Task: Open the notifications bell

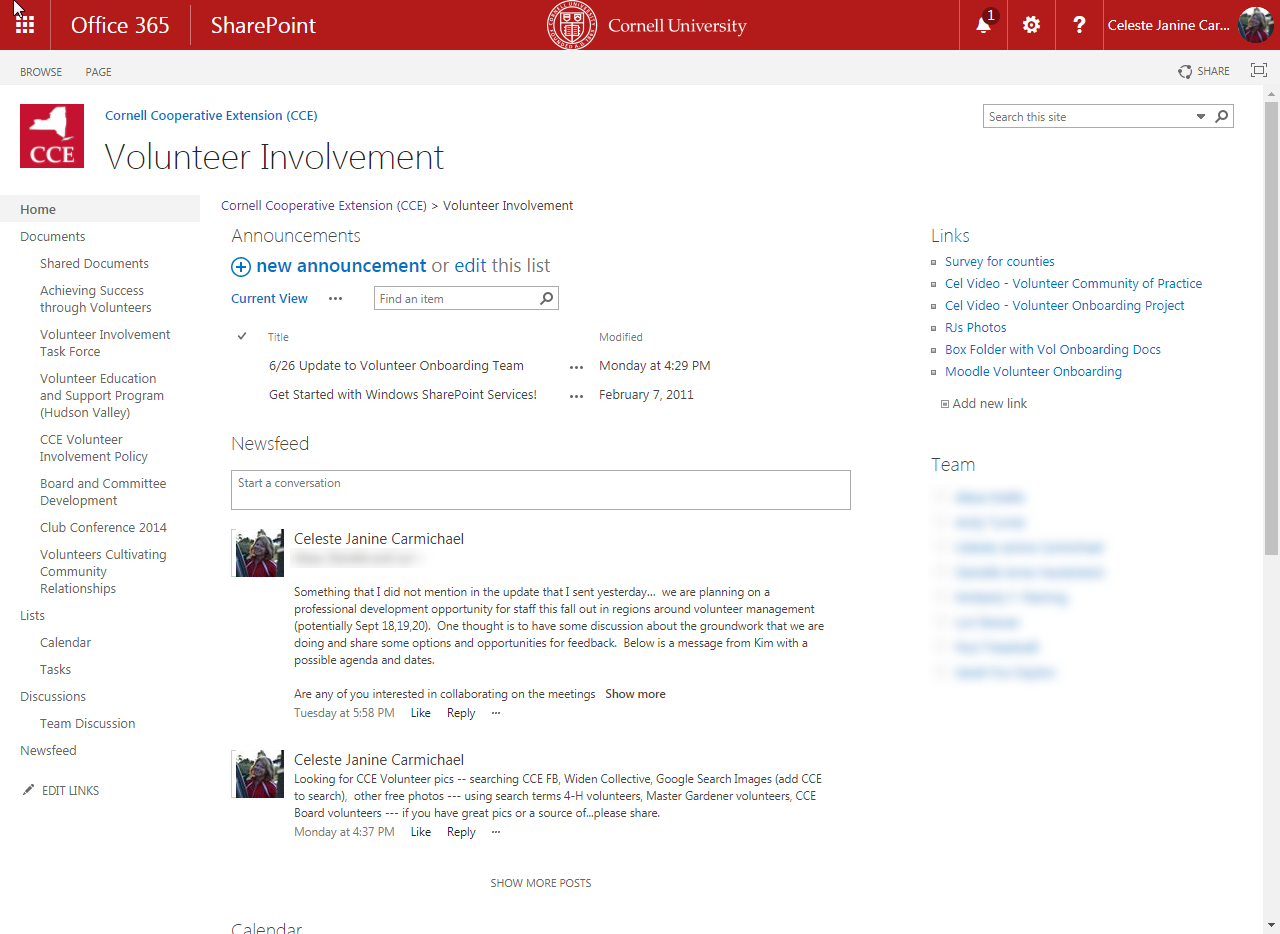Action: click(983, 25)
